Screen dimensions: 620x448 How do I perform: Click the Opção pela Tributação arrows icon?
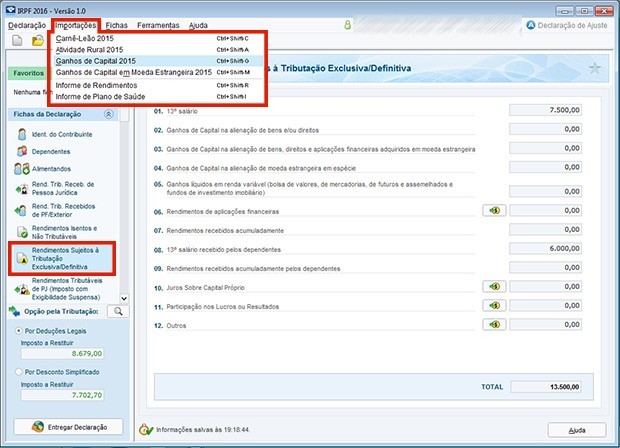14,312
